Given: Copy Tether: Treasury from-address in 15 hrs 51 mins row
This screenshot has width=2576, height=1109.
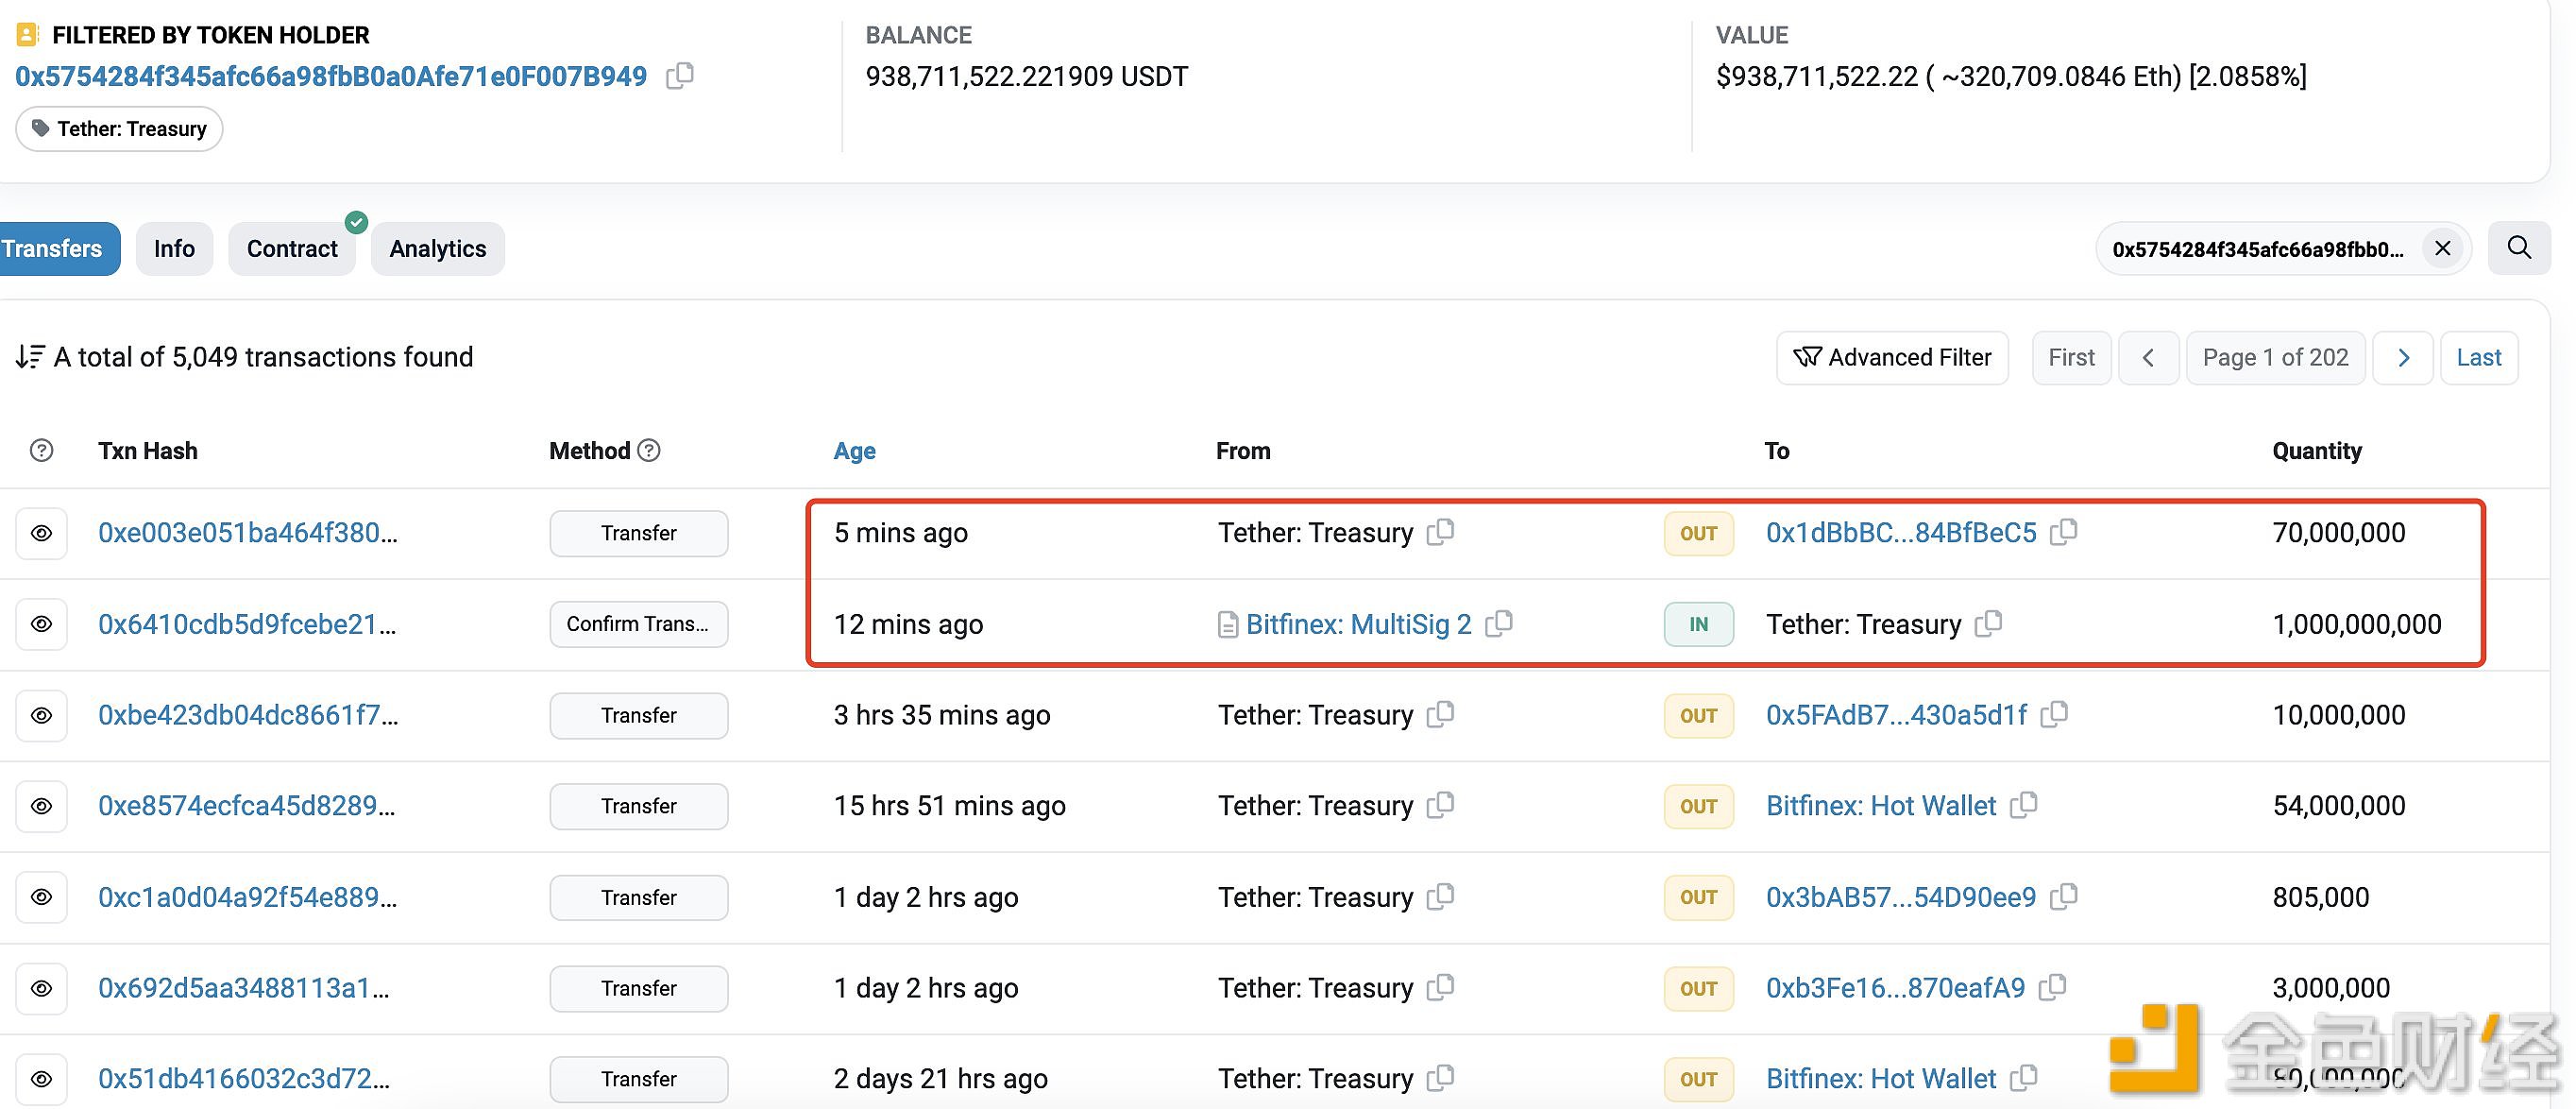Looking at the screenshot, I should point(1440,805).
